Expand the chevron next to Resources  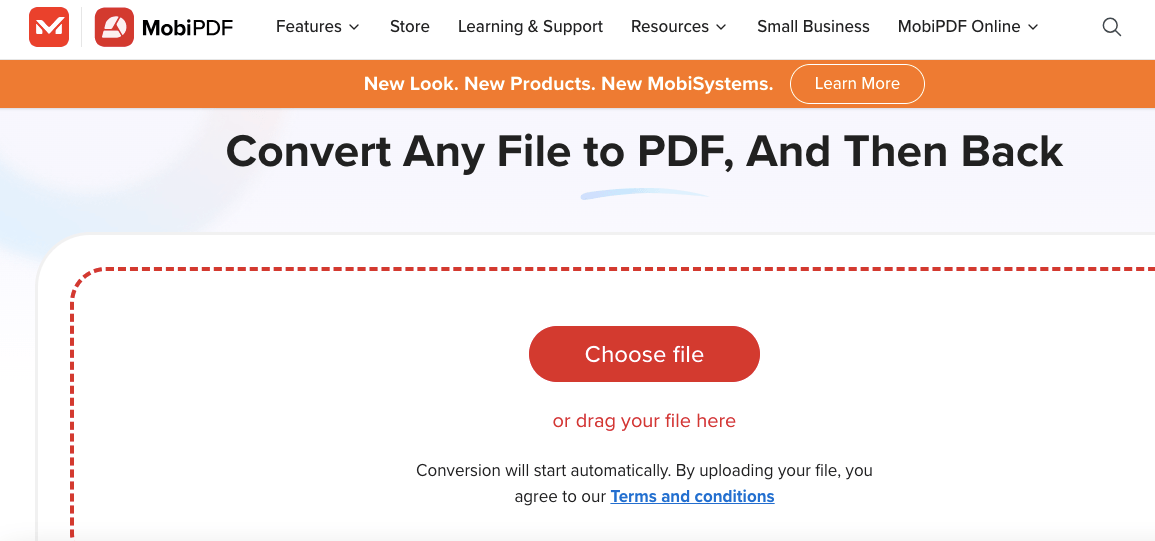click(x=721, y=27)
